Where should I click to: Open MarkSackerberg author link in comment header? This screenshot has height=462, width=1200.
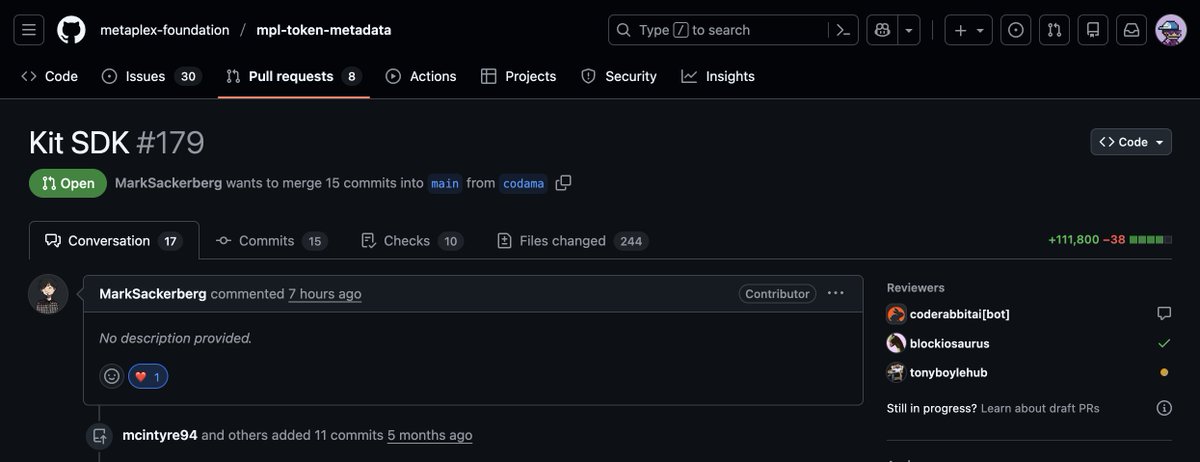153,294
